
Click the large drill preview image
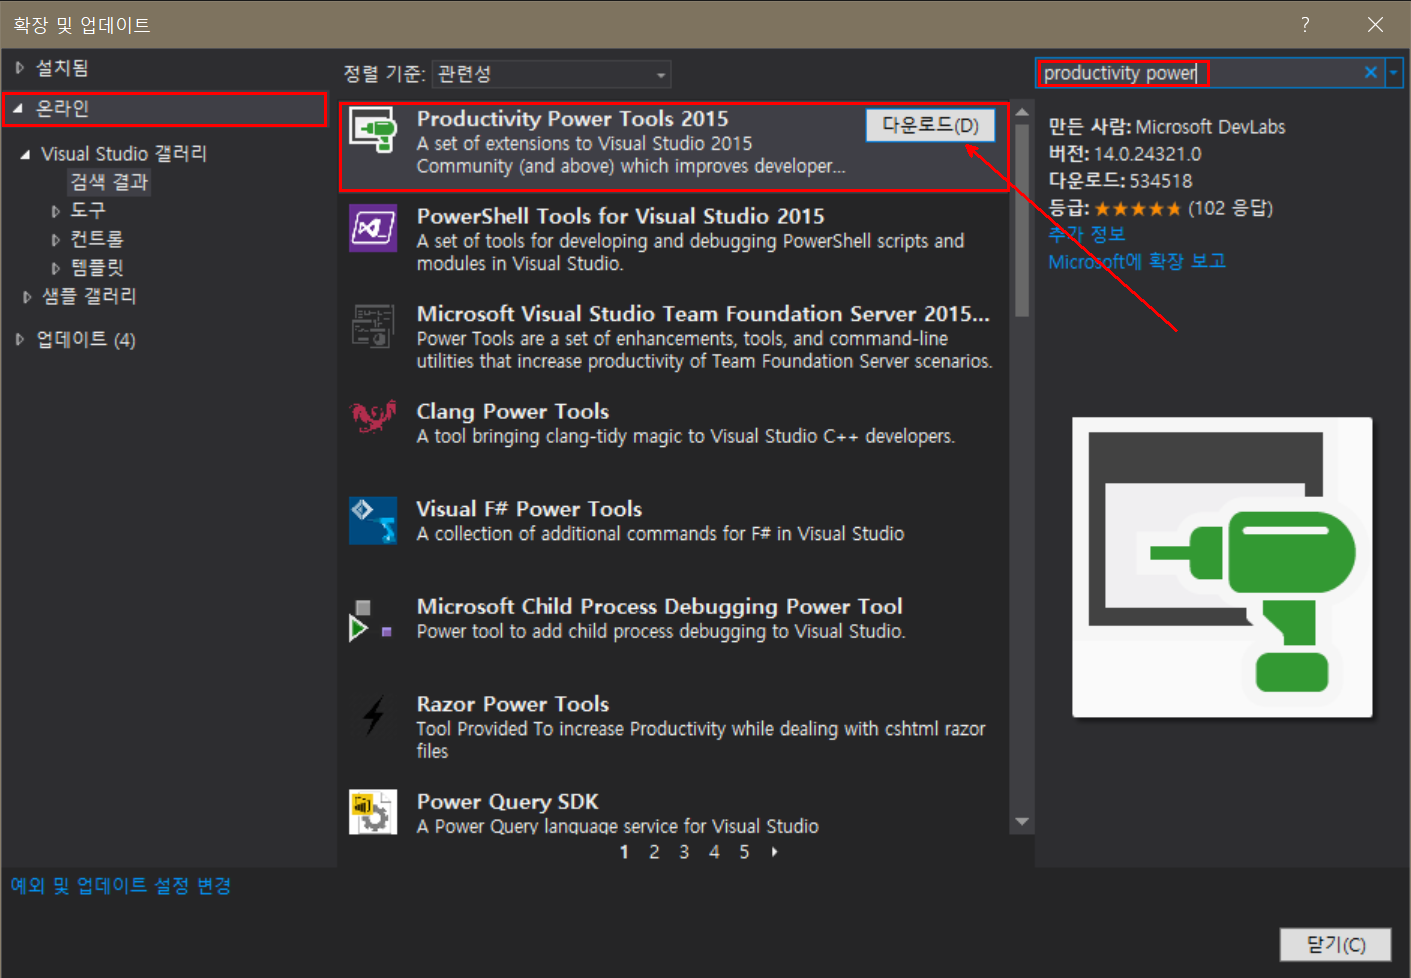1222,567
